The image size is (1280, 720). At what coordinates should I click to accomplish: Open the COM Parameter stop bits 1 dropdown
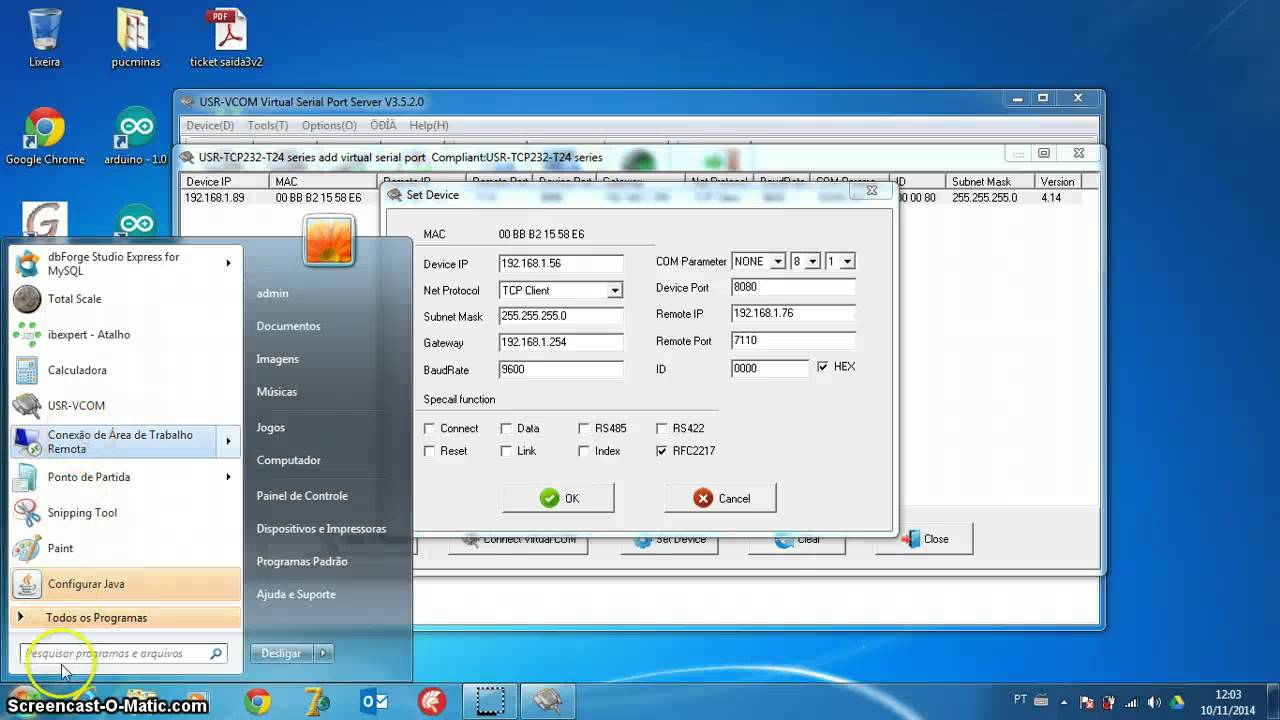click(847, 262)
